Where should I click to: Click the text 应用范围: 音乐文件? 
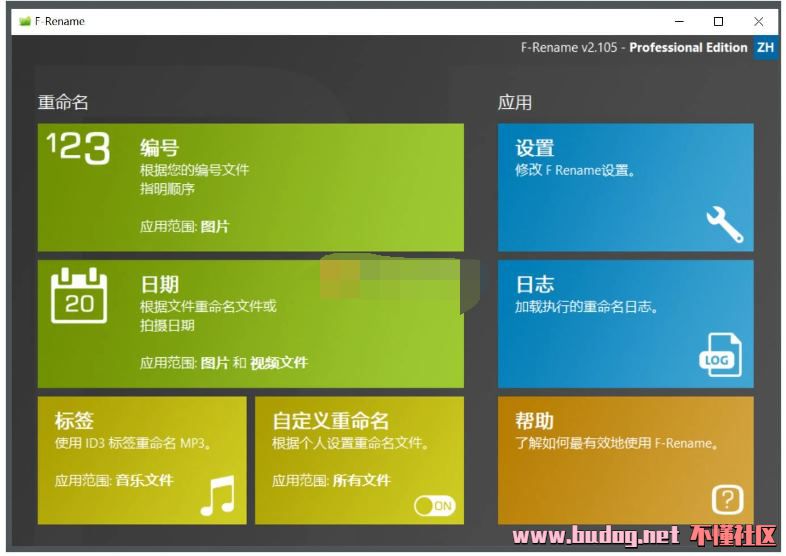pyautogui.click(x=114, y=480)
